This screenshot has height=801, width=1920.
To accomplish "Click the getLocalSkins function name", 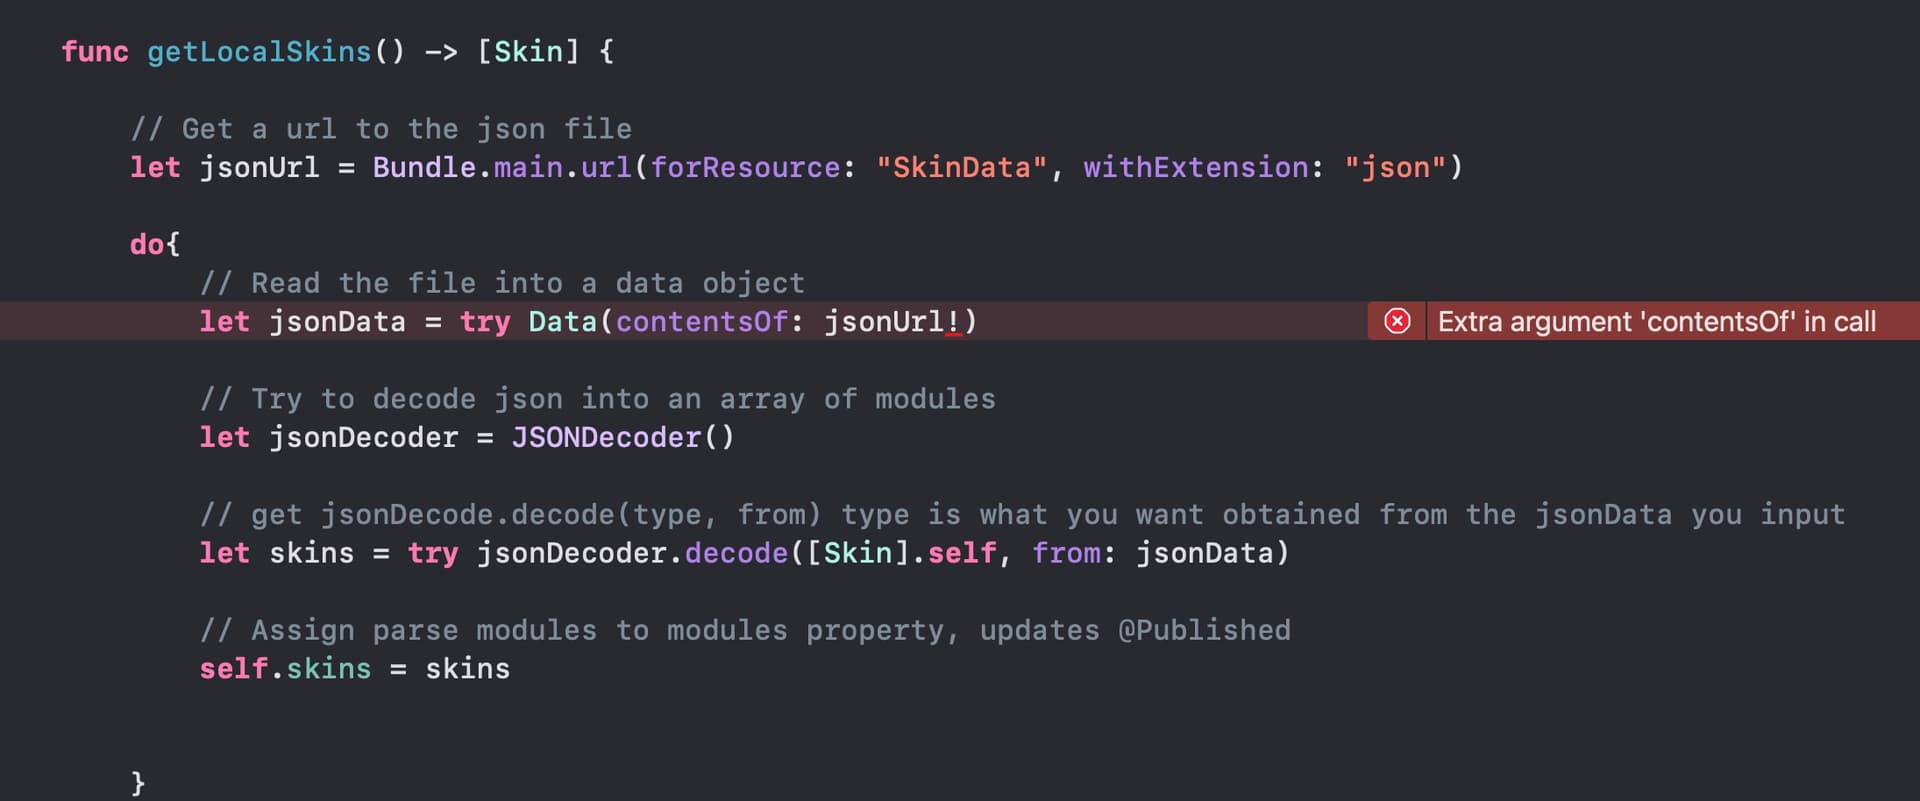I will pyautogui.click(x=259, y=51).
